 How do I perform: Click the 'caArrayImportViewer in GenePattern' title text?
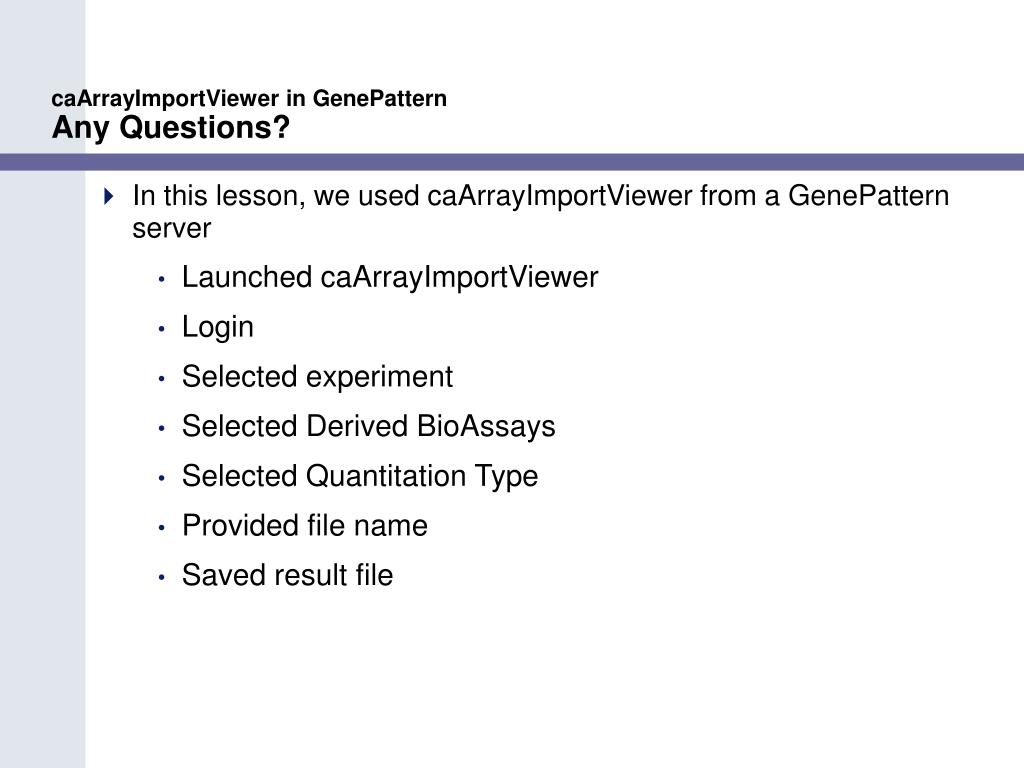[x=249, y=98]
